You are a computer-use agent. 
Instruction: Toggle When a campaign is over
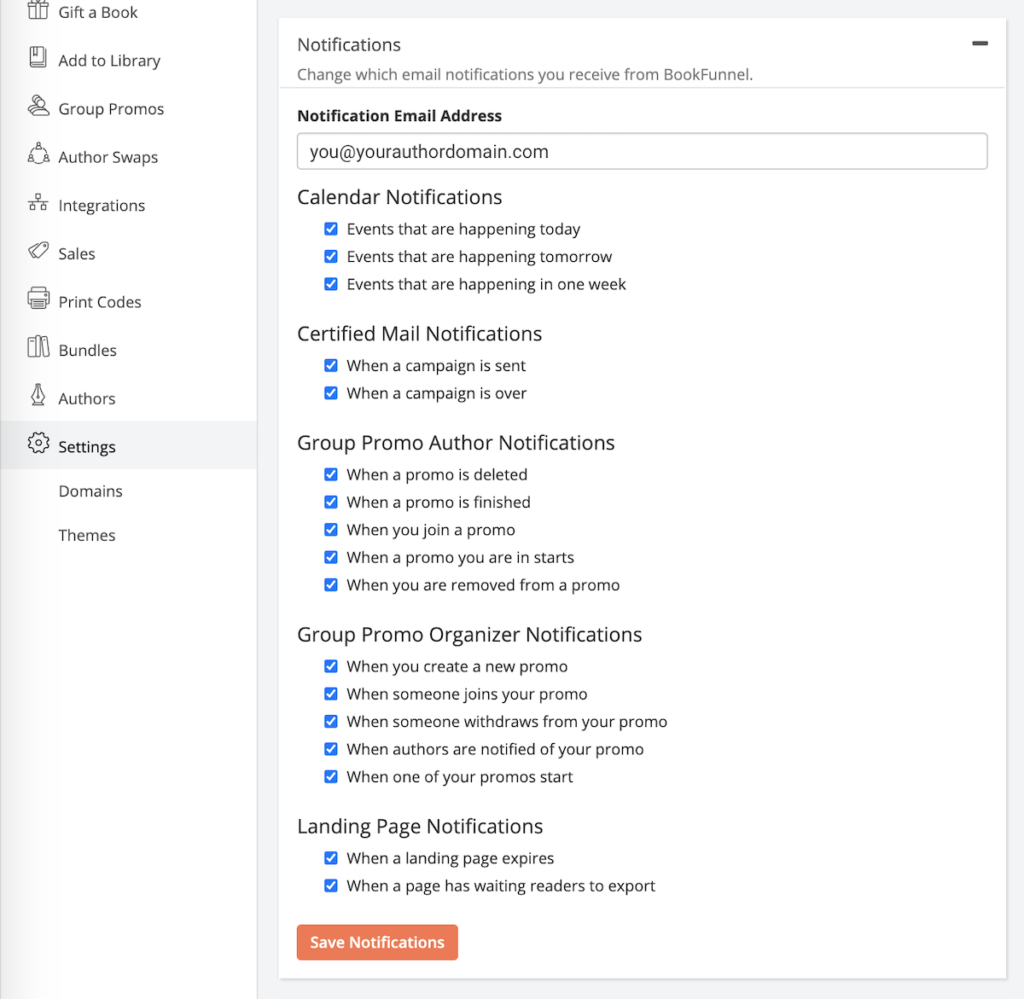click(x=331, y=393)
